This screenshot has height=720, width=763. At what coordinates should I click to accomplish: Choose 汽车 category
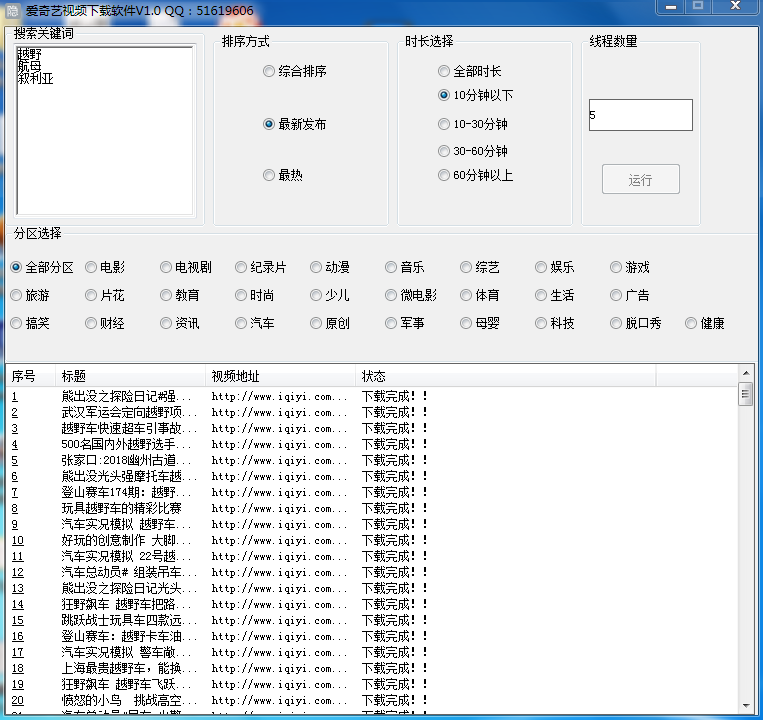(x=255, y=323)
